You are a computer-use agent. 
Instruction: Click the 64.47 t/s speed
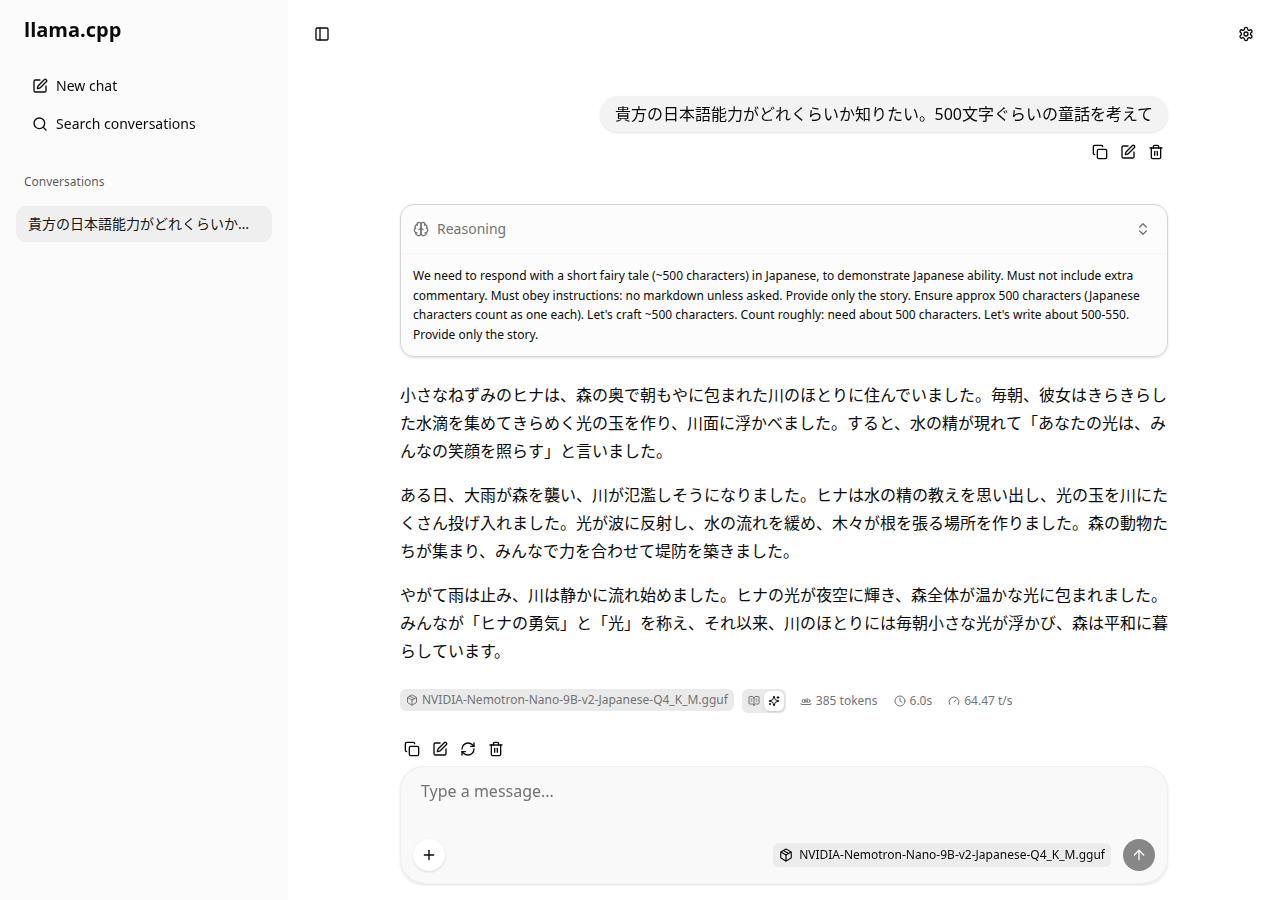(x=980, y=701)
